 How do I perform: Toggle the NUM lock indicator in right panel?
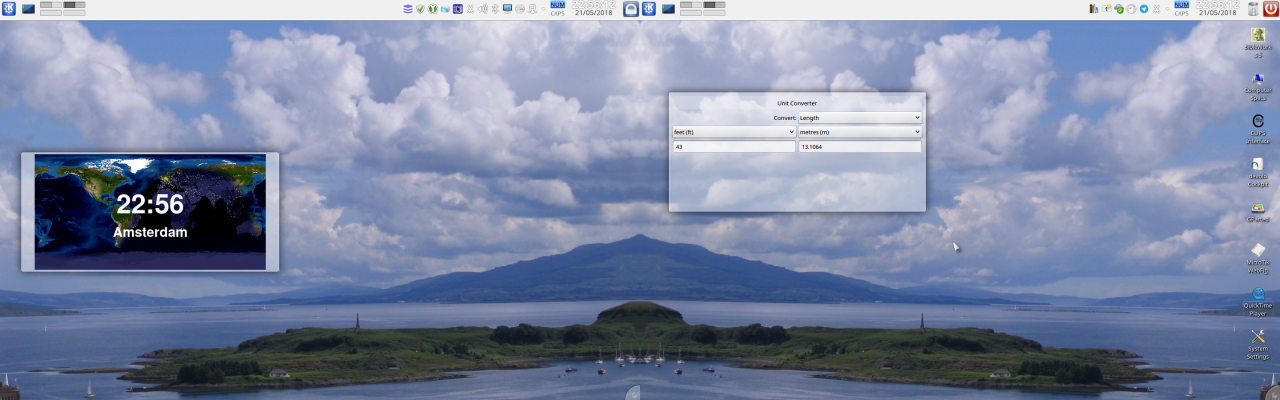(1181, 5)
